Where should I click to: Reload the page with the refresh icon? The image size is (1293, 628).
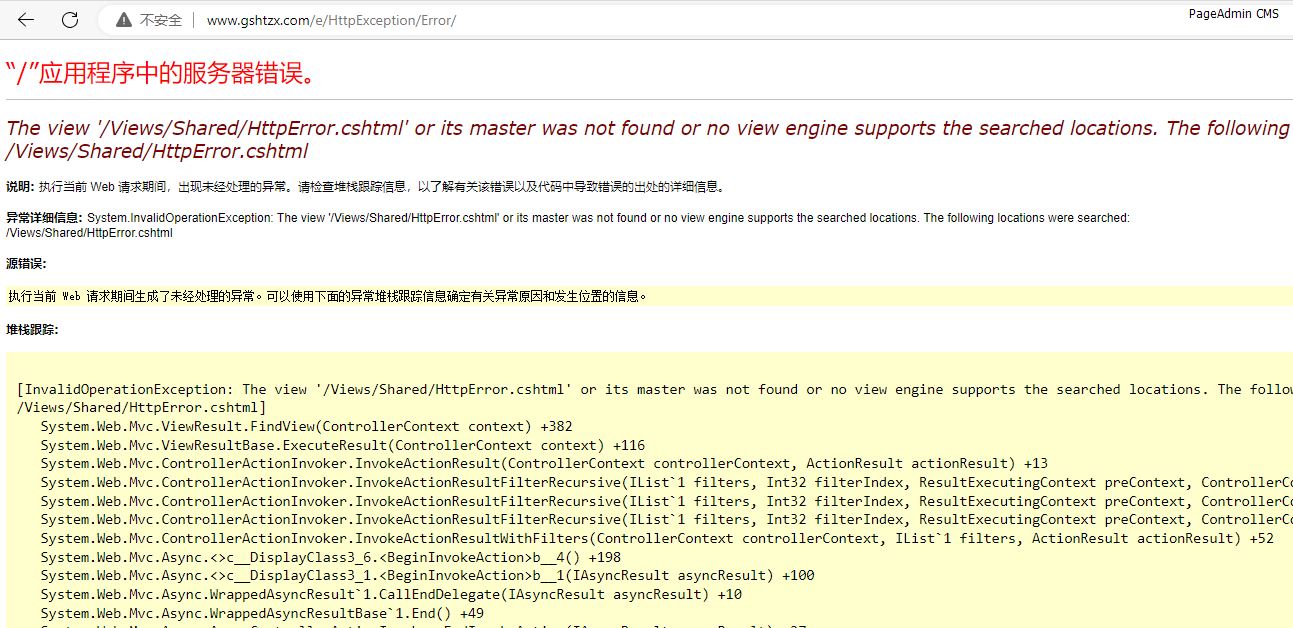click(x=70, y=20)
